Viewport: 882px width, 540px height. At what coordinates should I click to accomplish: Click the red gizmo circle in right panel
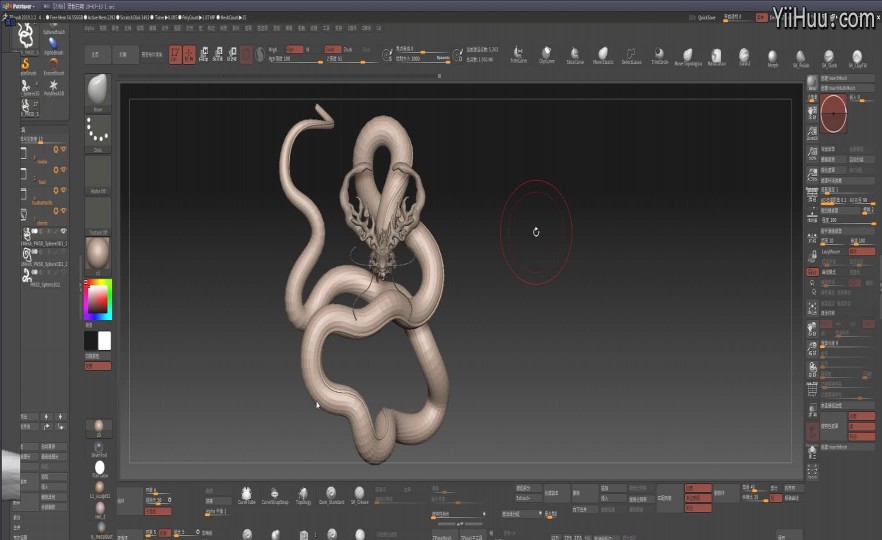tap(834, 113)
